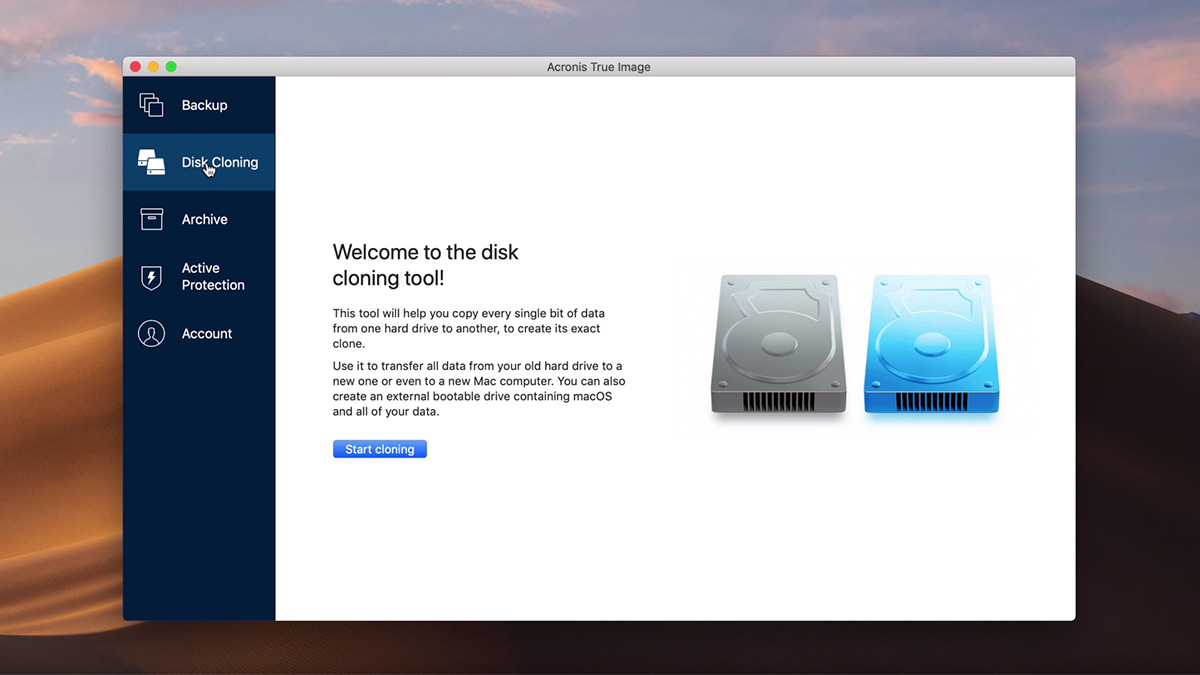1200x675 pixels.
Task: Click the 'Welcome to the disk cloning tool!' heading
Action: tap(425, 265)
